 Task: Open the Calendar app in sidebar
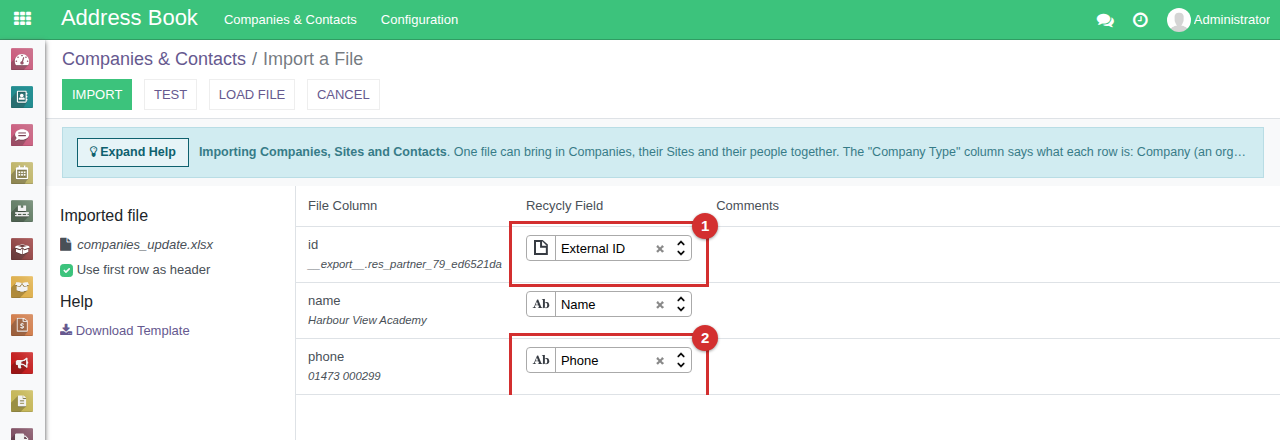click(x=22, y=173)
